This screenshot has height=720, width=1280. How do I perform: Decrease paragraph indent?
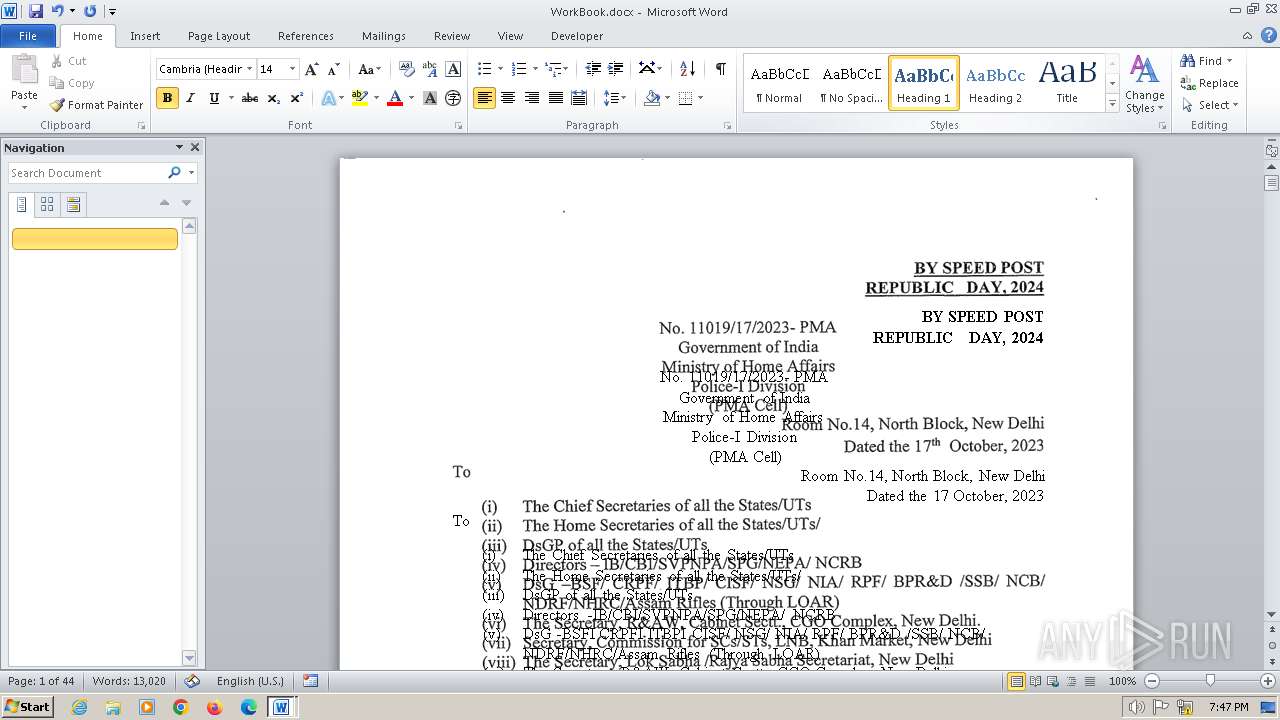point(593,69)
